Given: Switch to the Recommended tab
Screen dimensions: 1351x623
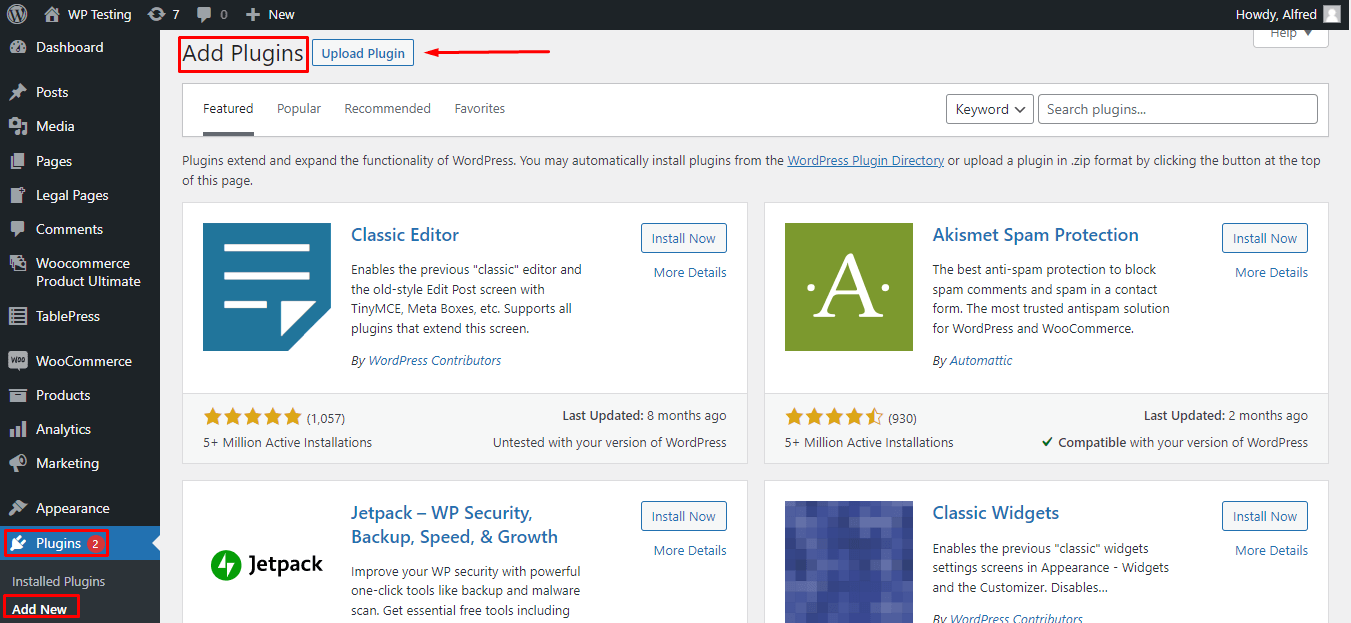Looking at the screenshot, I should point(388,109).
